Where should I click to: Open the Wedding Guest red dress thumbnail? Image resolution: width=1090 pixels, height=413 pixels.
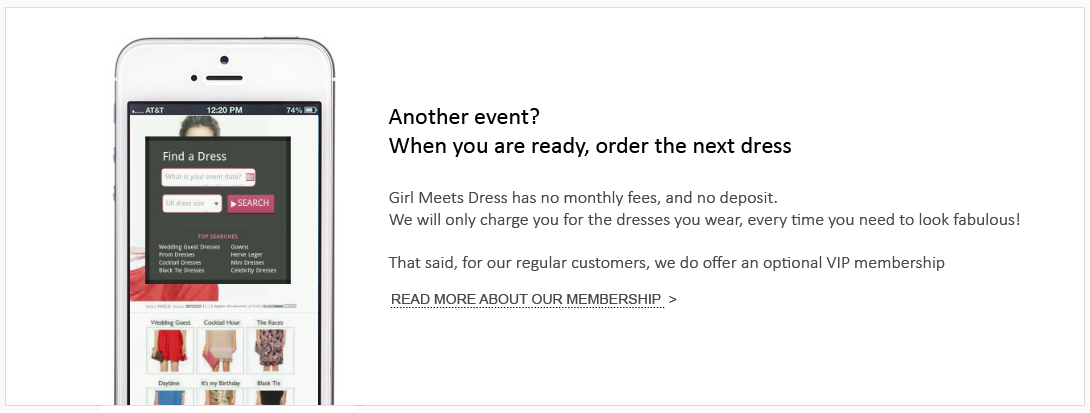(x=170, y=350)
